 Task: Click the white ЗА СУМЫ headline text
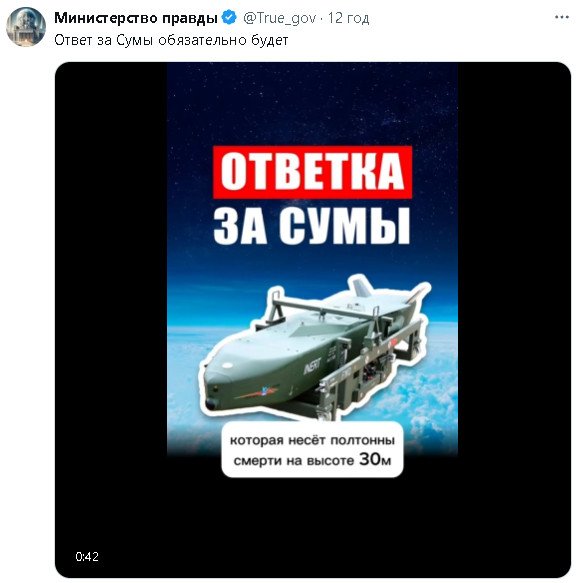pos(312,226)
